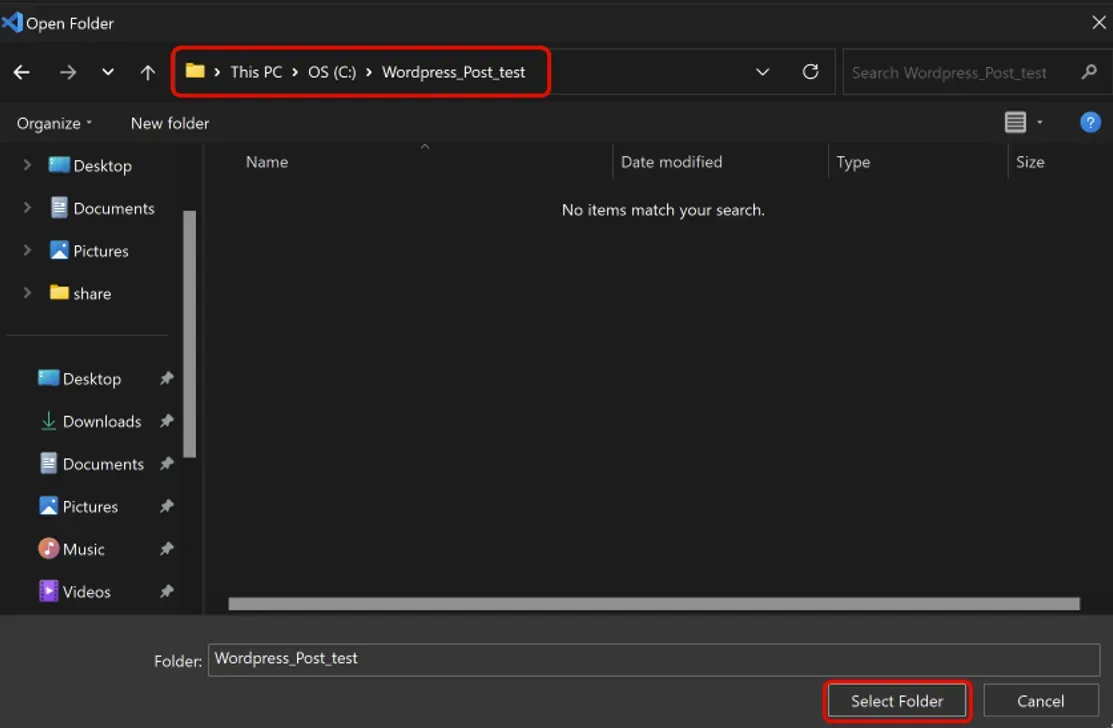Cancel the Open Folder dialog

pyautogui.click(x=1040, y=701)
